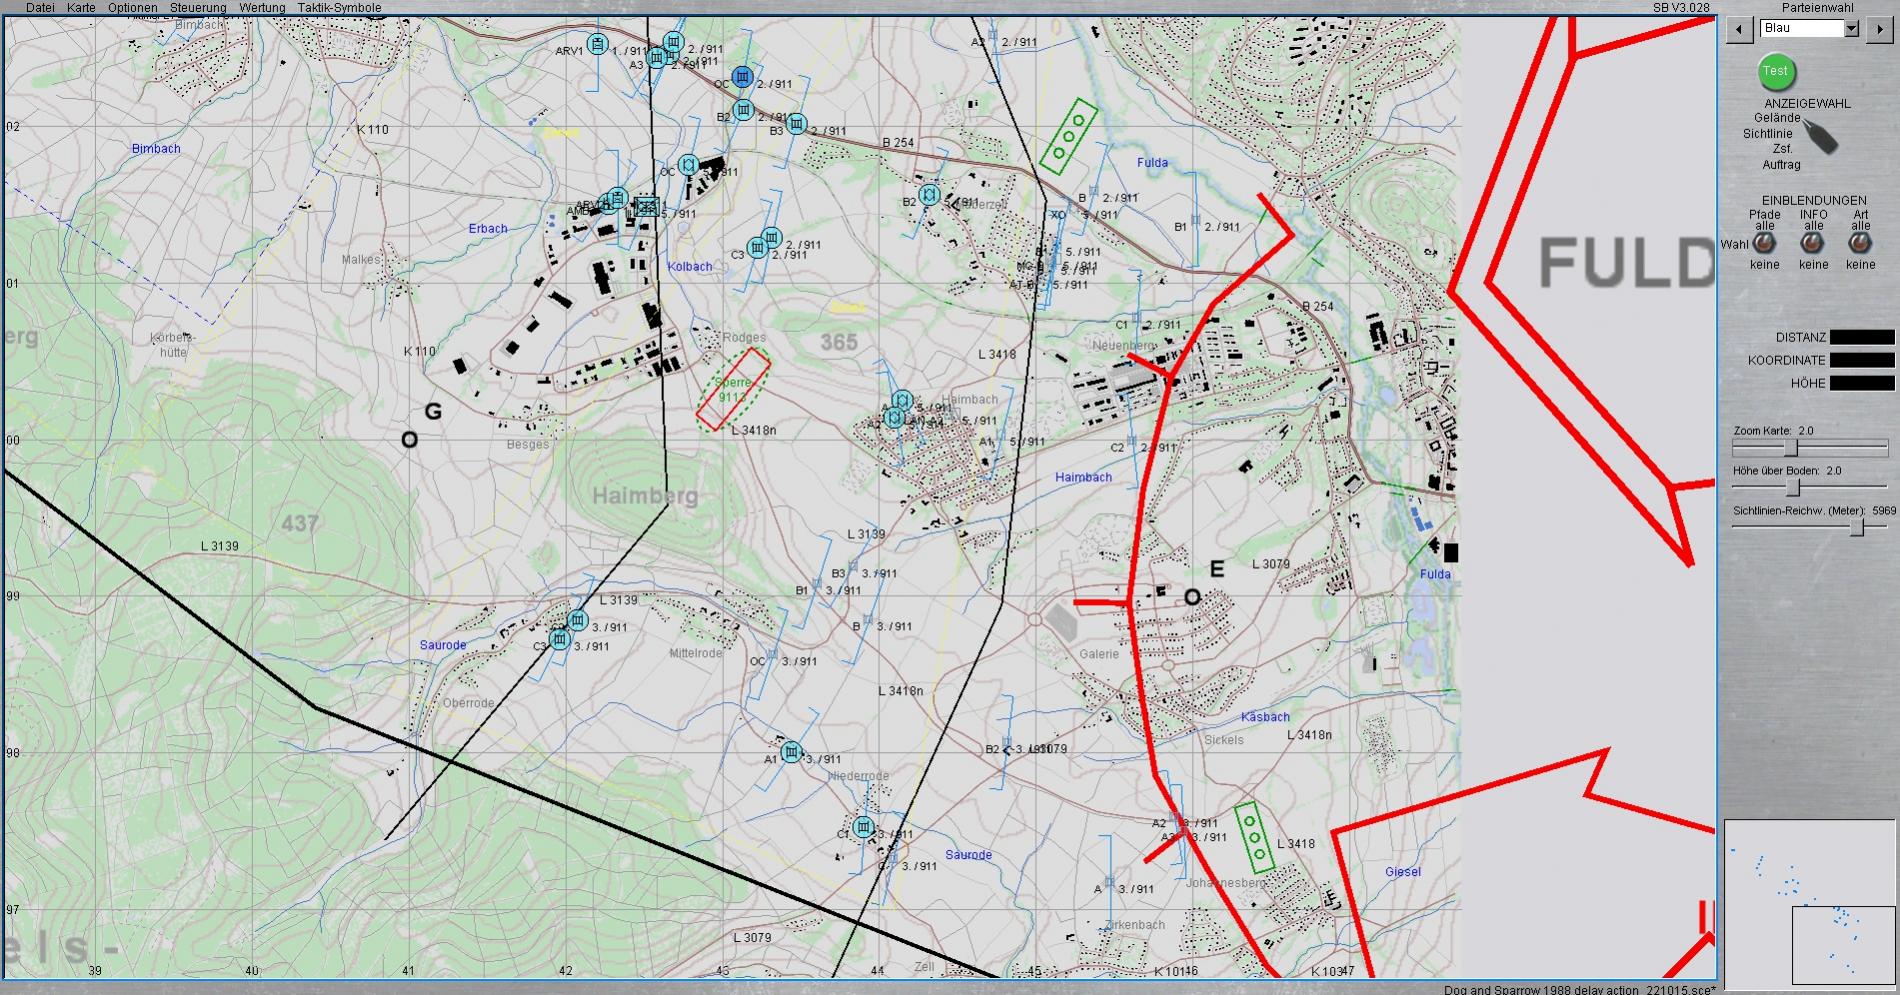The width and height of the screenshot is (1900, 995).
Task: Click the previous party left arrow button
Action: point(1740,29)
